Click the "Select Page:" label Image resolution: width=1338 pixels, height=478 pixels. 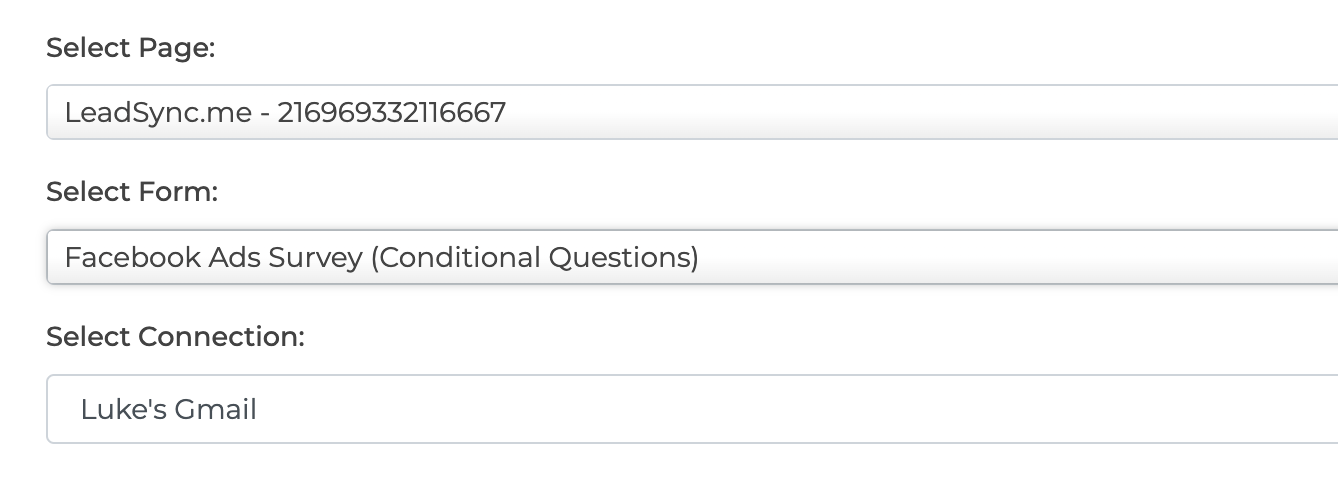(x=131, y=48)
